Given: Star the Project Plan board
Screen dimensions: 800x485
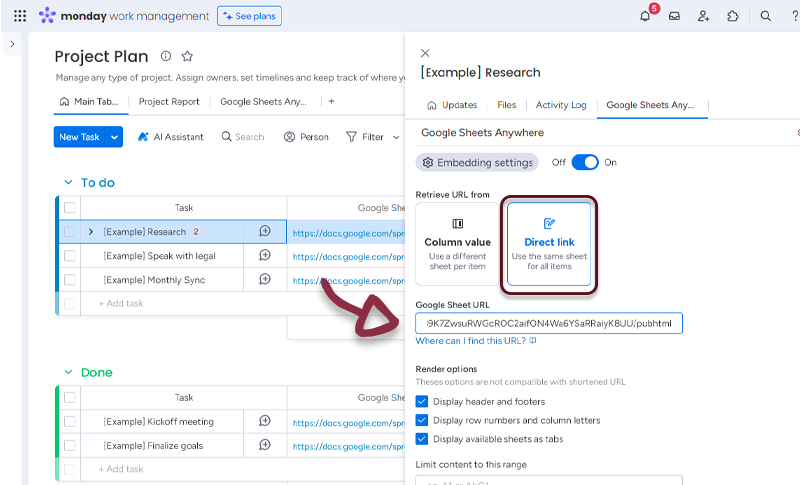Looking at the screenshot, I should tap(187, 57).
